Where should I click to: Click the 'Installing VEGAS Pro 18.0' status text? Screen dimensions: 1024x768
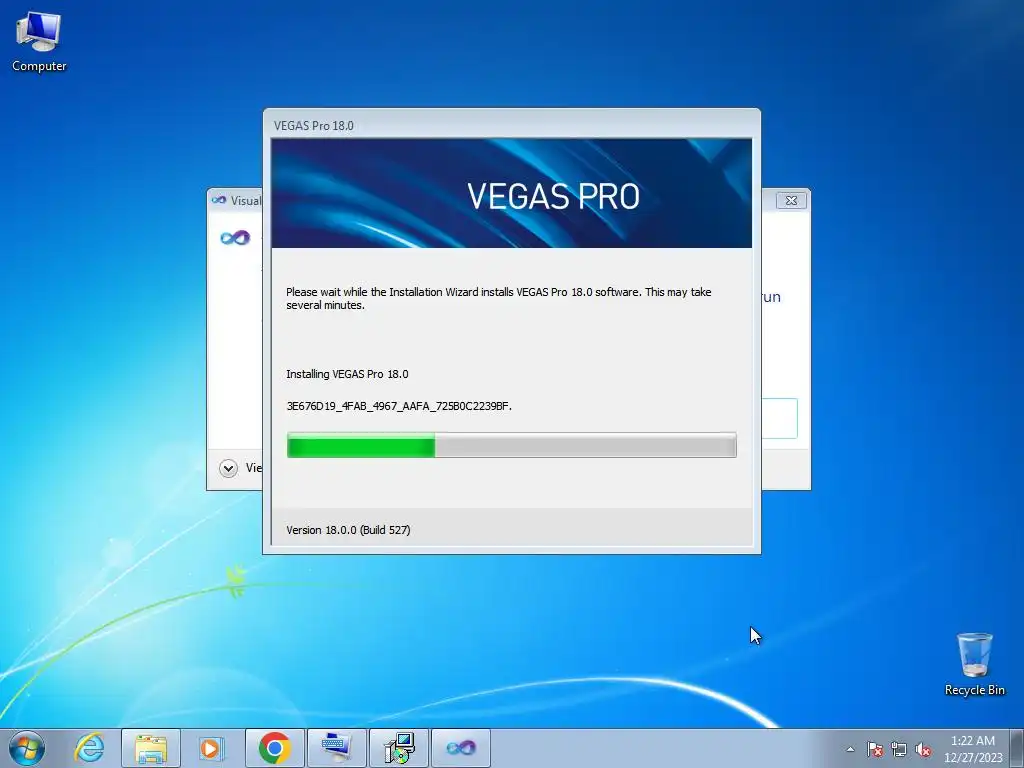(347, 374)
